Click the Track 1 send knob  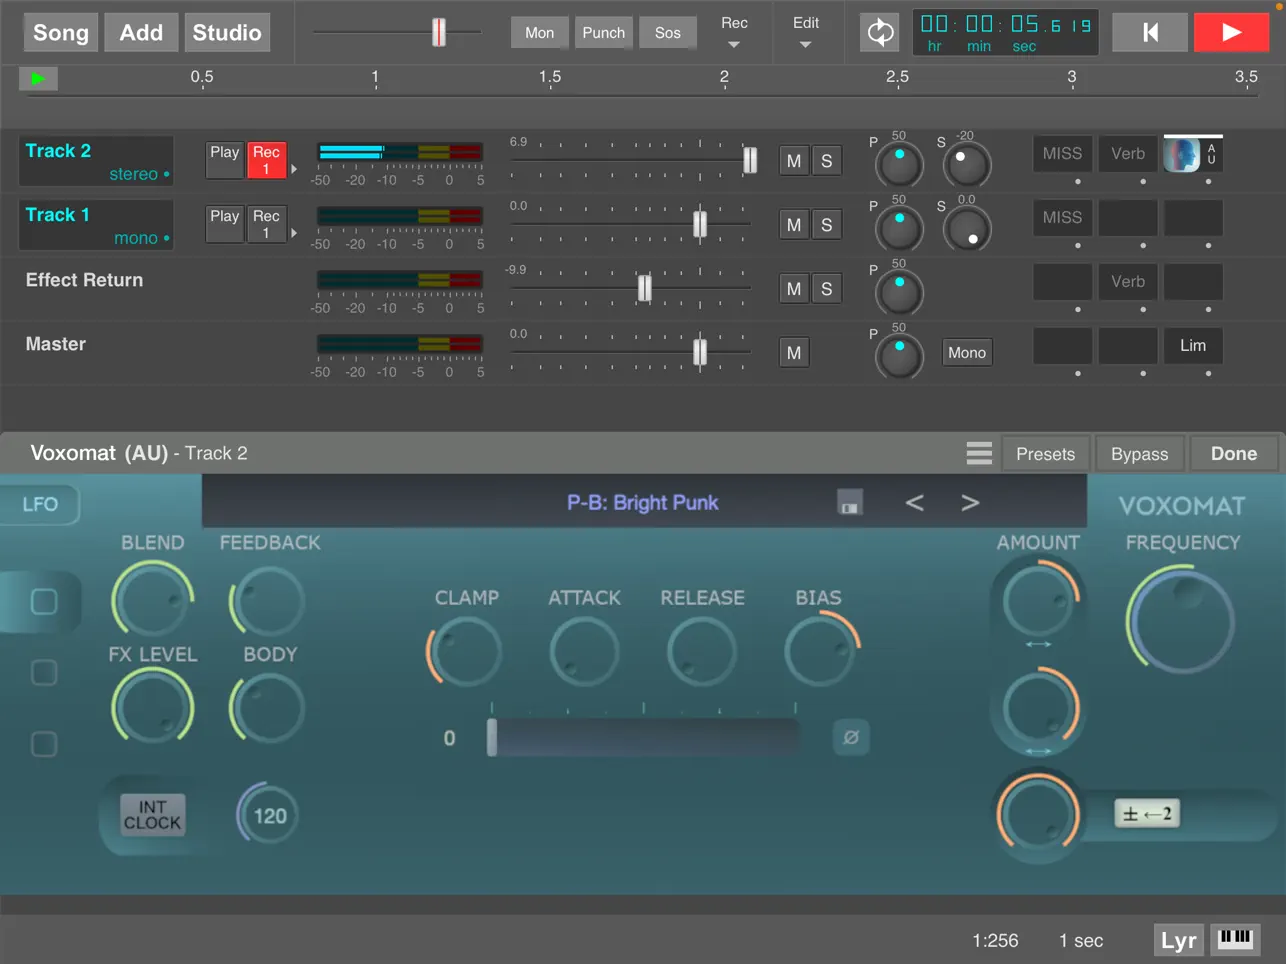[967, 229]
